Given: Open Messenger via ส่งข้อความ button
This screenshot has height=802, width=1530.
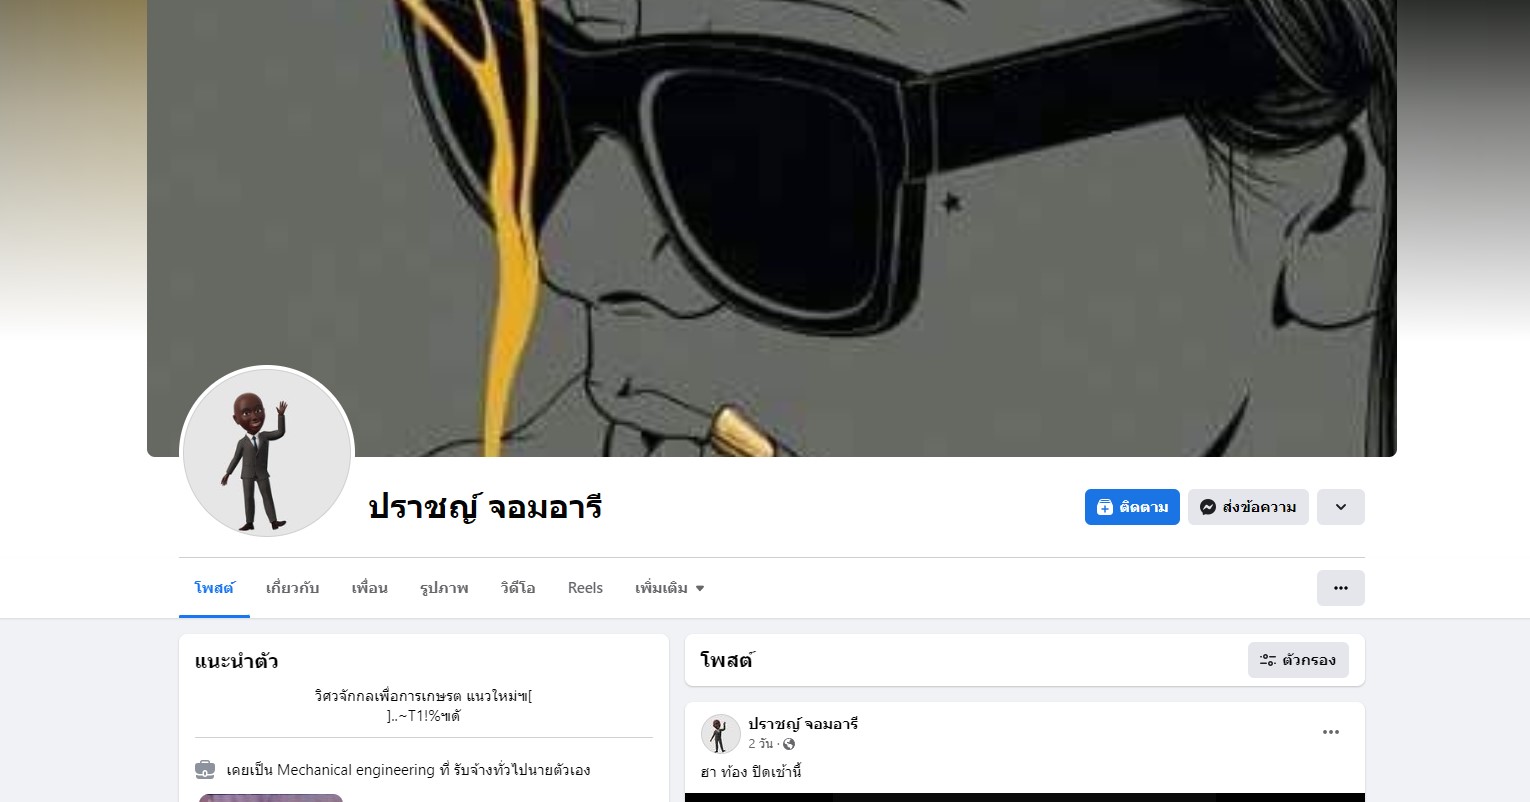Looking at the screenshot, I should pyautogui.click(x=1248, y=507).
